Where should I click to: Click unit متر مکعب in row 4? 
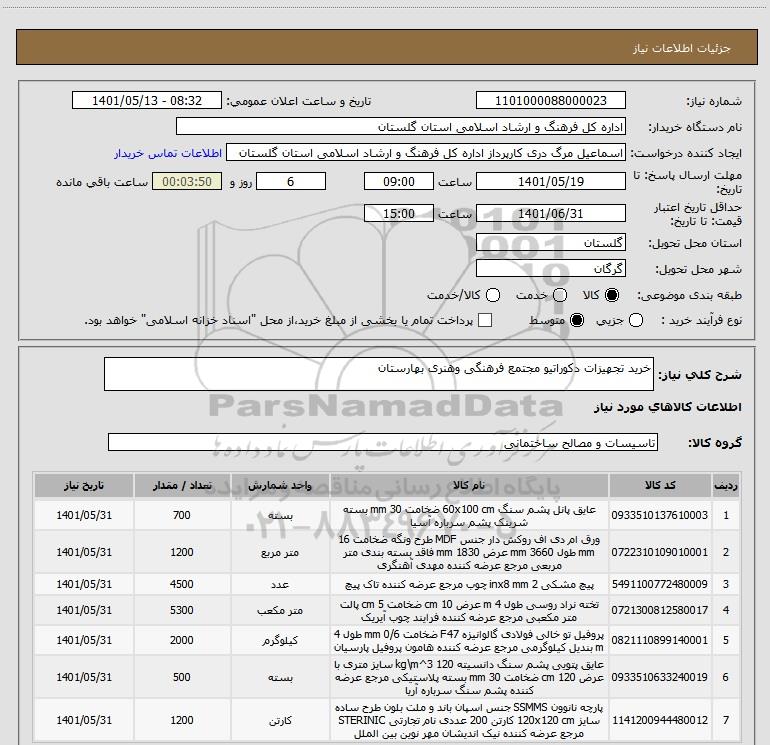click(280, 610)
